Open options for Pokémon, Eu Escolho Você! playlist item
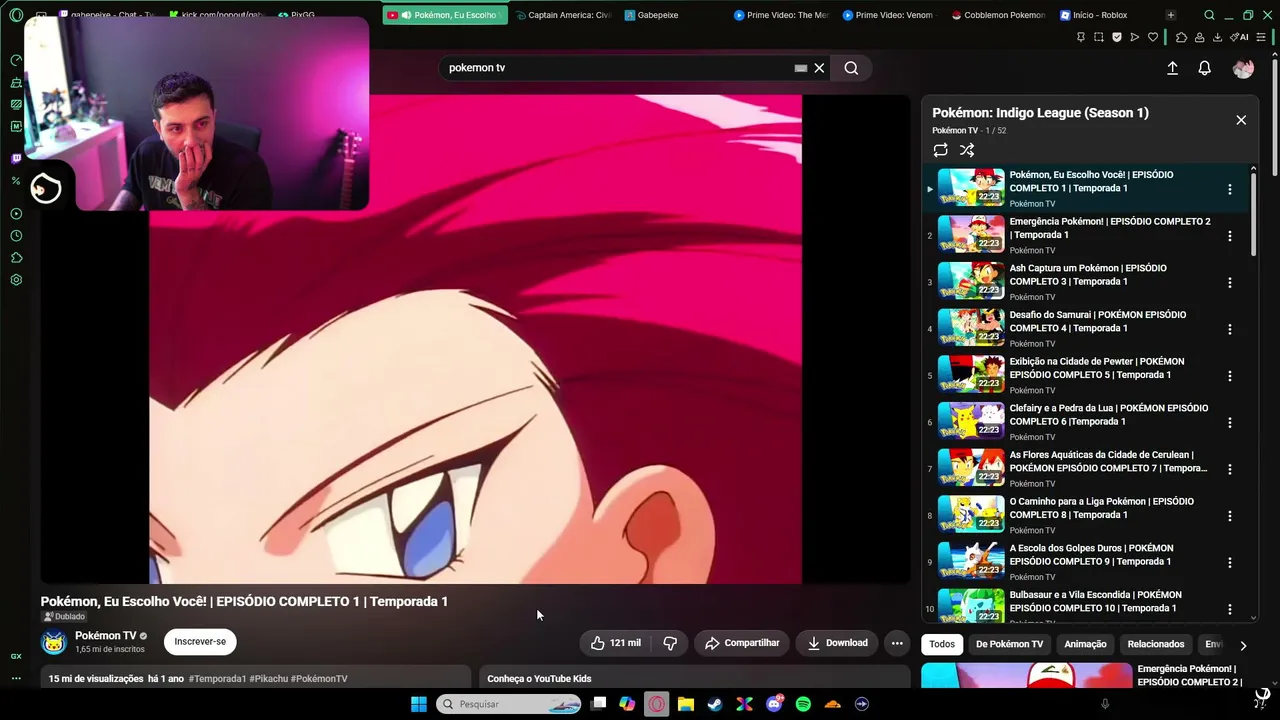Image resolution: width=1280 pixels, height=720 pixels. 1230,189
